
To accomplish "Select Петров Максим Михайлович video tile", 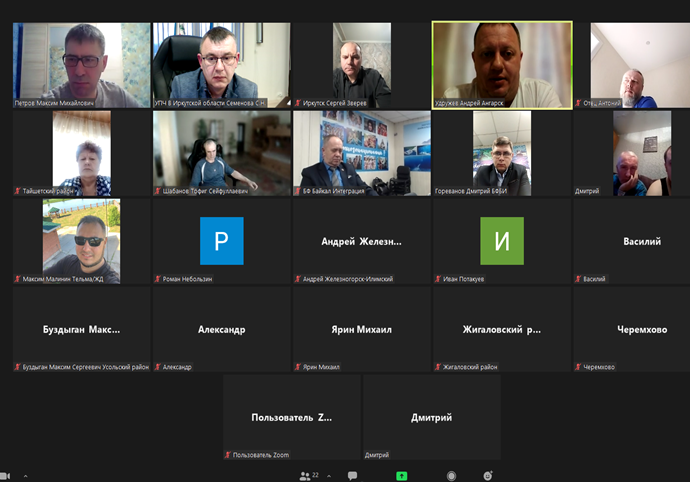I will pos(81,65).
